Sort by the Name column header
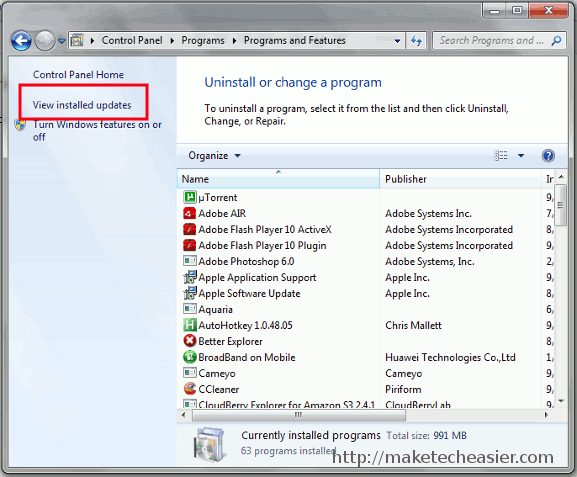Image resolution: width=577 pixels, height=477 pixels. coord(278,179)
